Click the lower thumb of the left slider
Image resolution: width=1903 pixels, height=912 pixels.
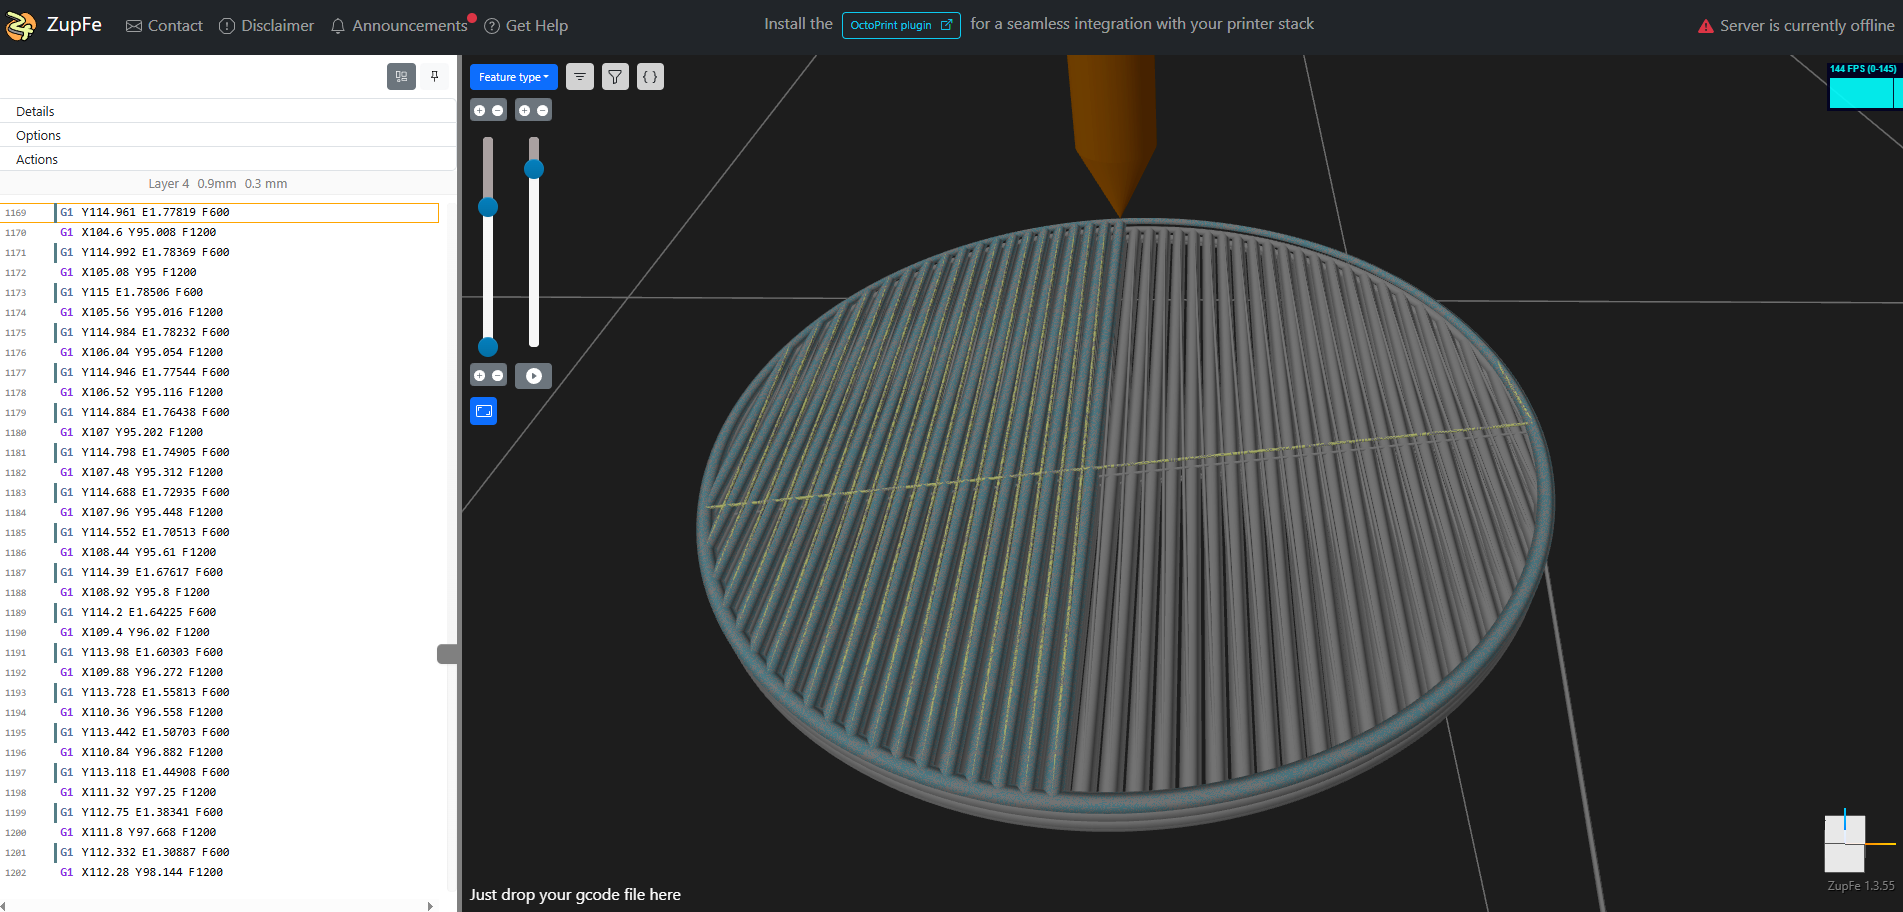[x=488, y=347]
